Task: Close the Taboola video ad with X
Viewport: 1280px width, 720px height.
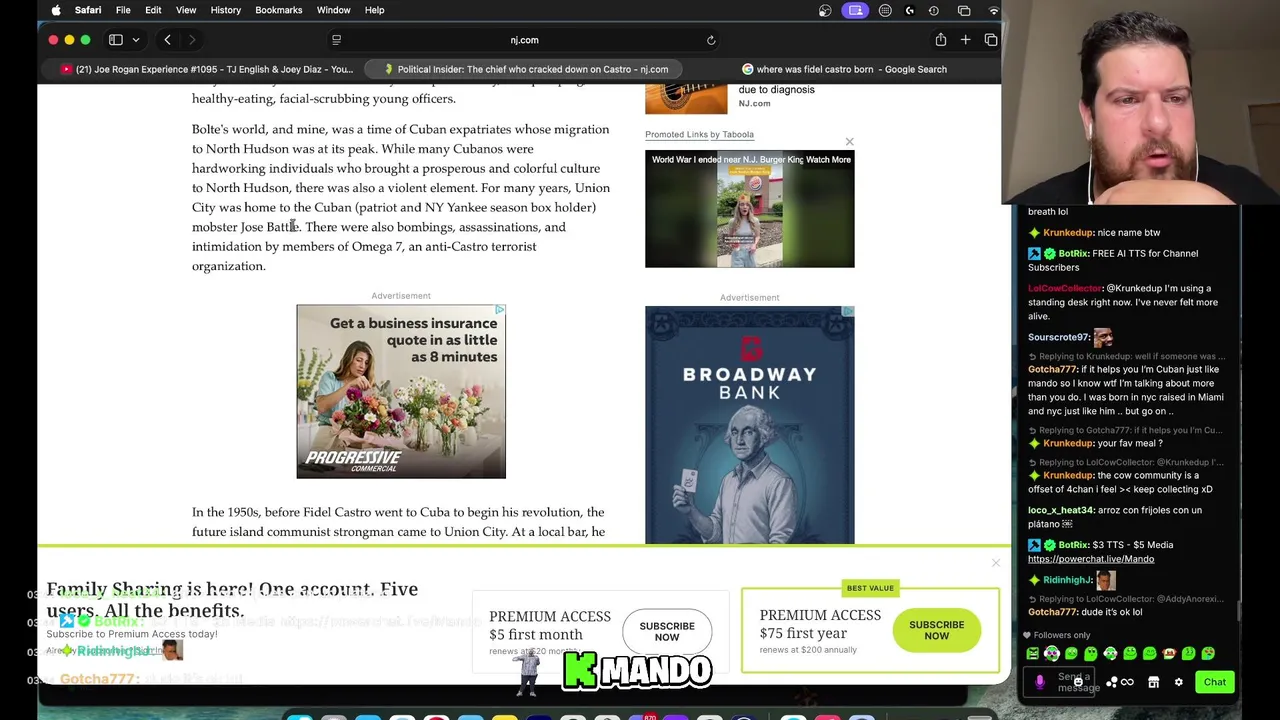Action: (849, 142)
